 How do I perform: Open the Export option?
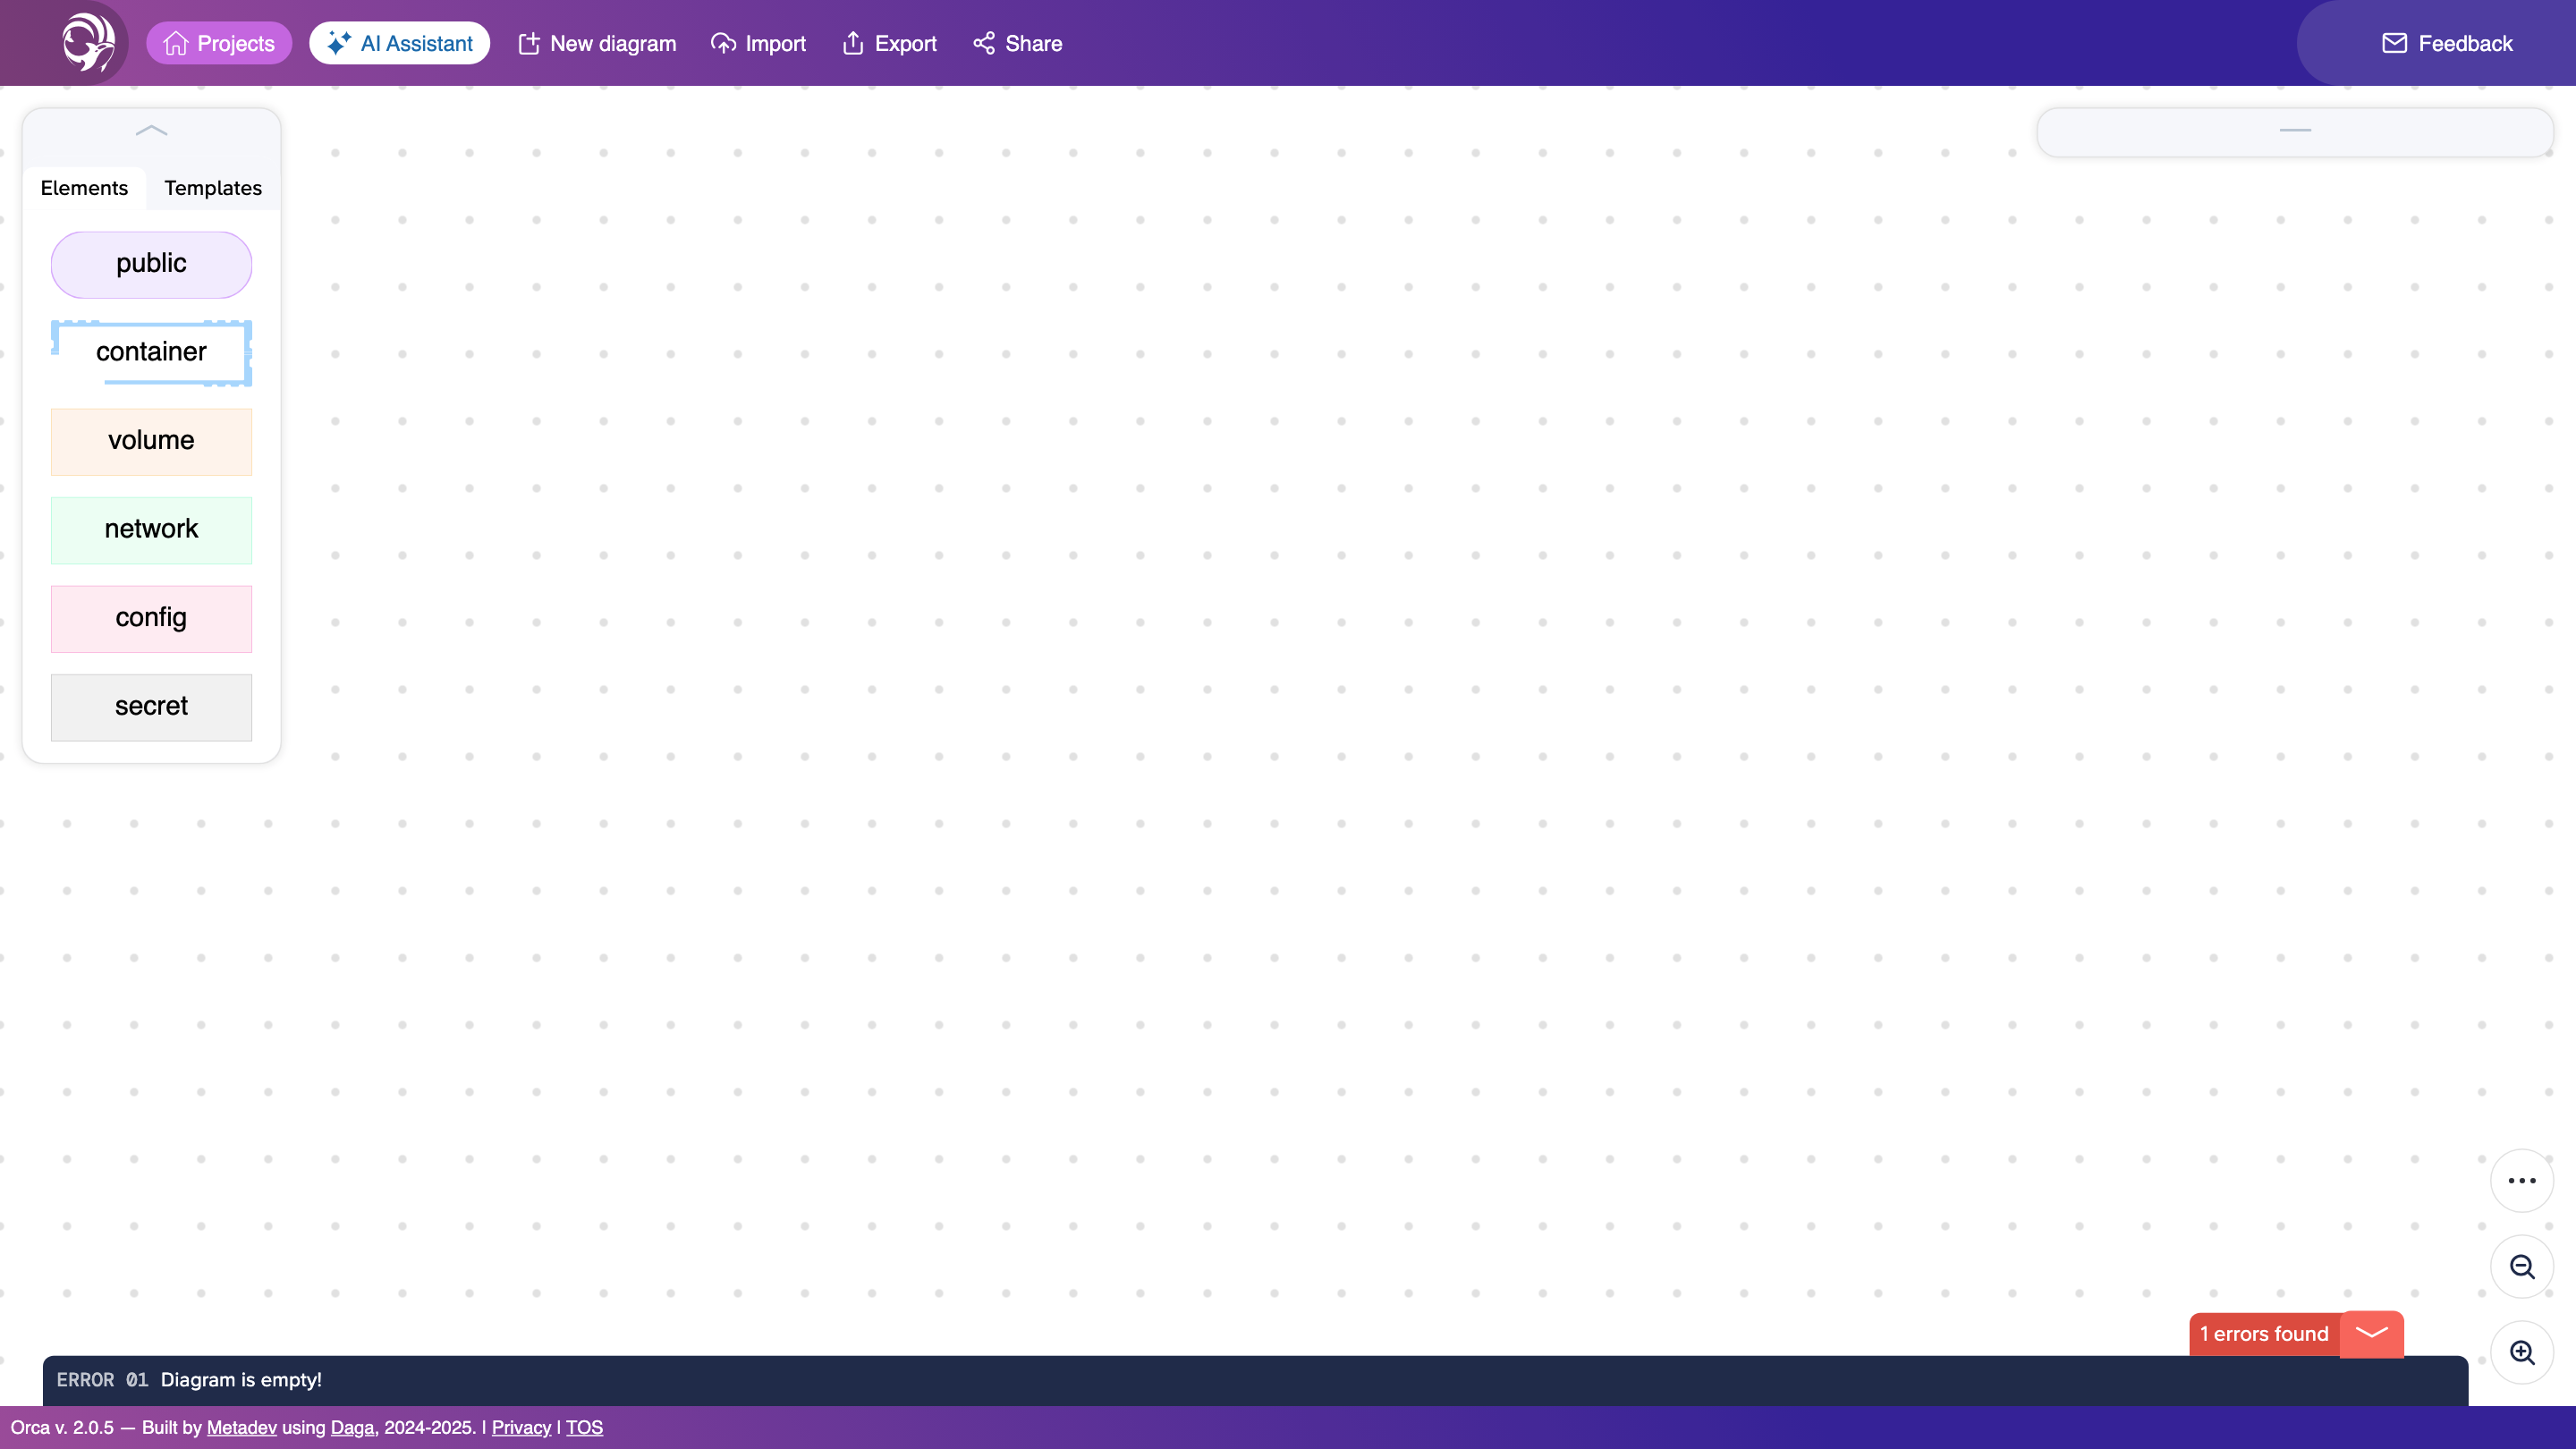coord(889,43)
